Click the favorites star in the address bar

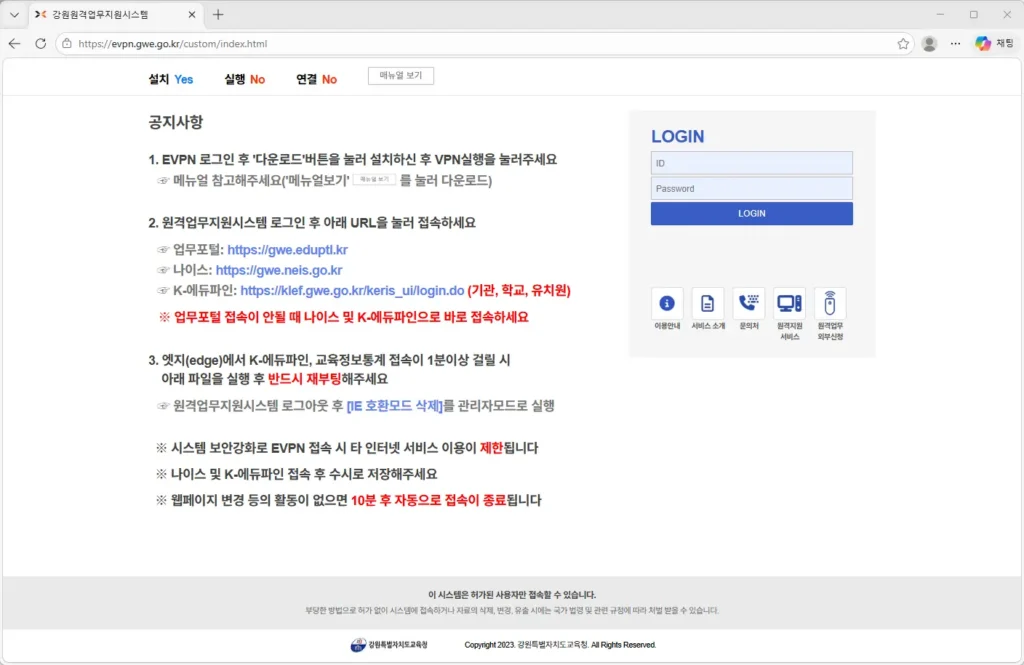click(x=901, y=44)
